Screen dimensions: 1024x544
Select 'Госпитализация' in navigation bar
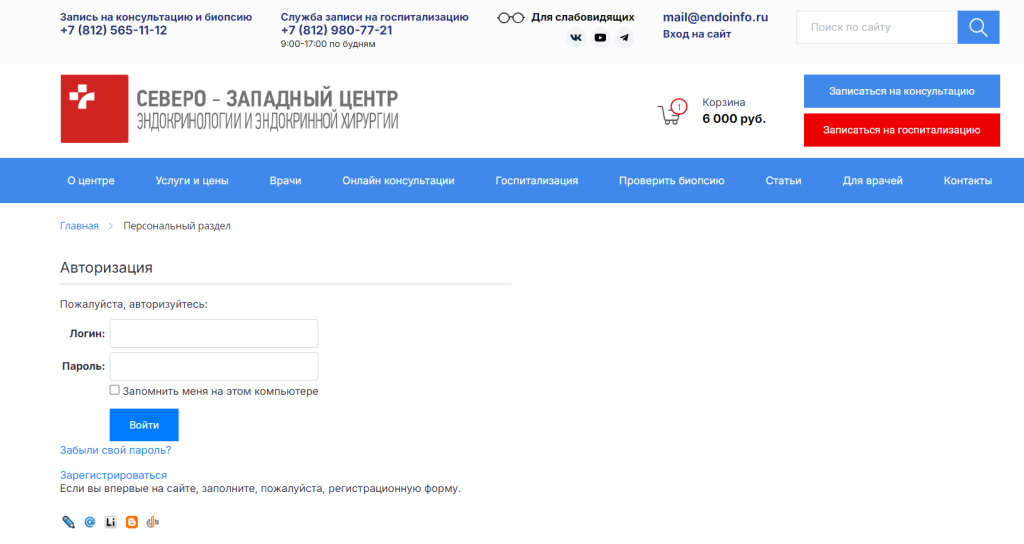(x=537, y=180)
